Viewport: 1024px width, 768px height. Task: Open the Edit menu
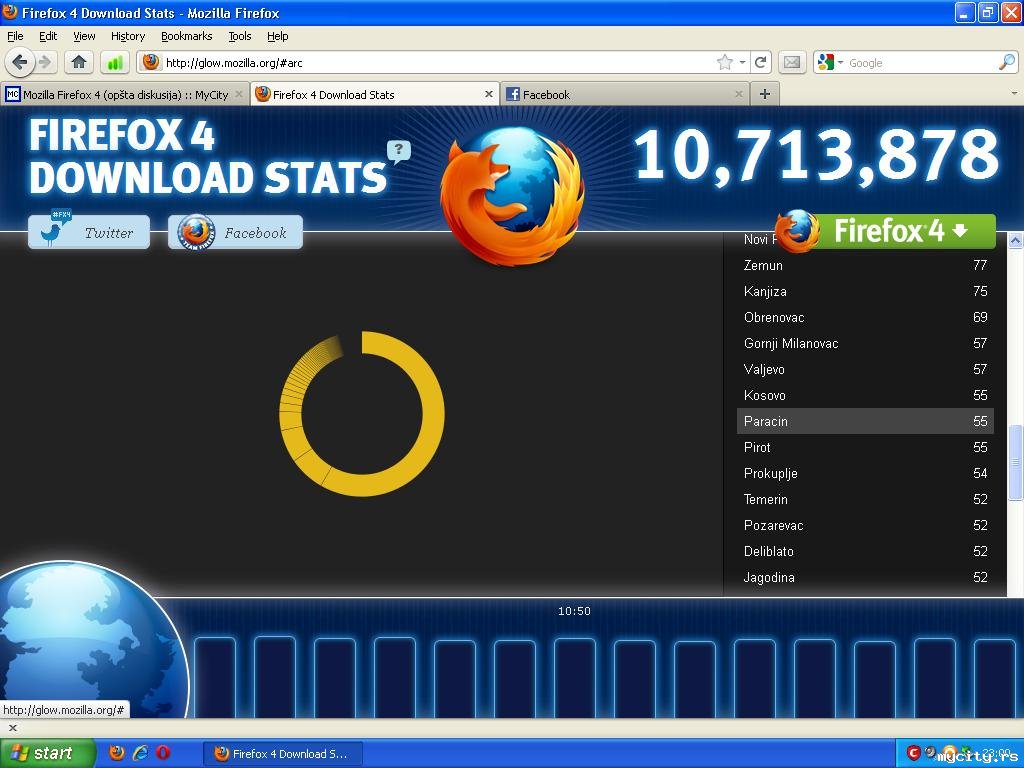[48, 36]
